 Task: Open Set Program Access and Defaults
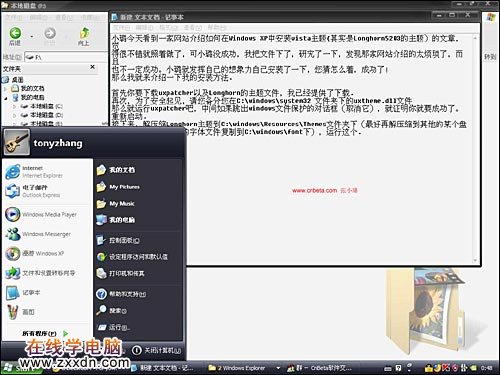click(138, 257)
